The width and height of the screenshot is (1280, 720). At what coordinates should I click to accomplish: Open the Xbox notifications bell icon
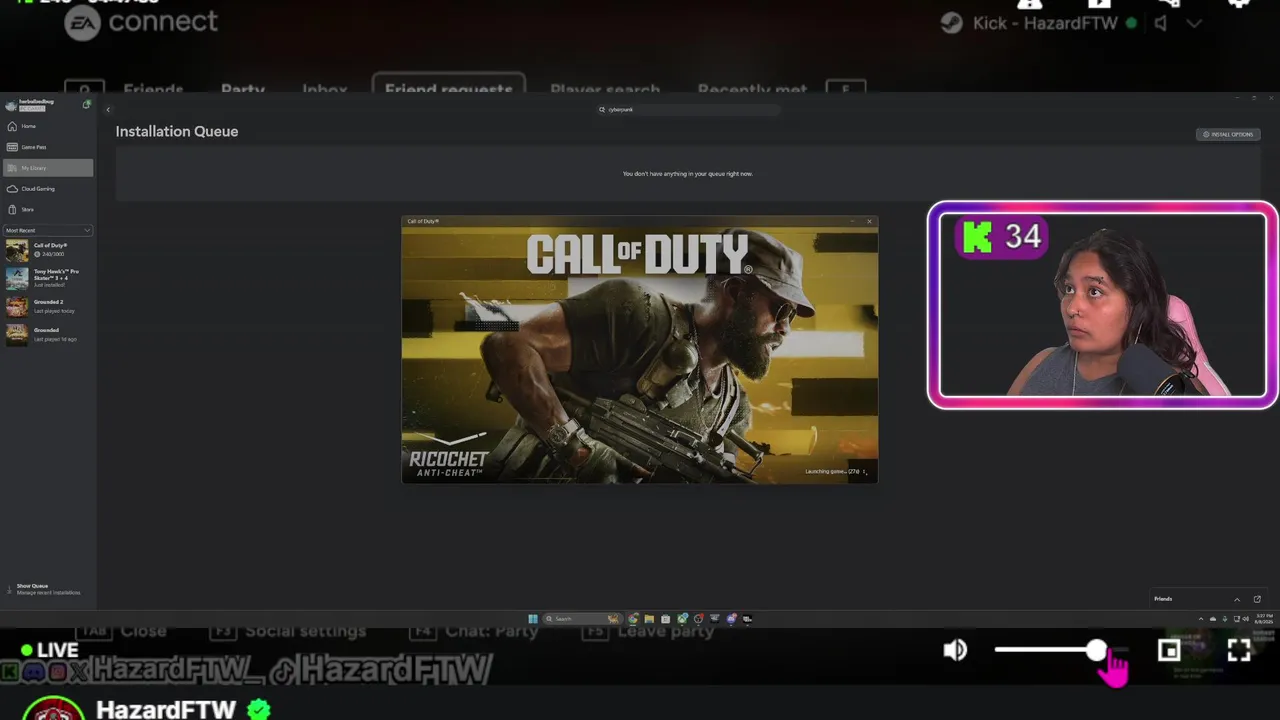click(x=87, y=104)
